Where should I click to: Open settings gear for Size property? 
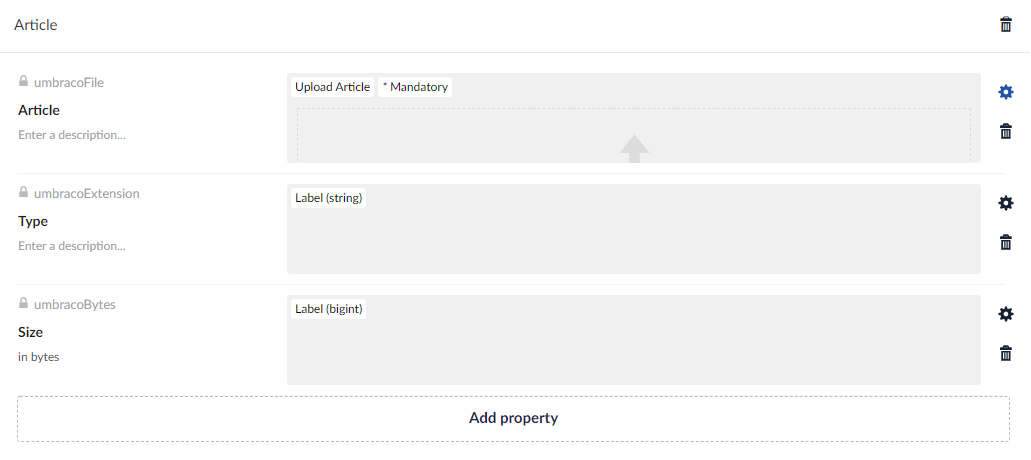[x=1005, y=314]
